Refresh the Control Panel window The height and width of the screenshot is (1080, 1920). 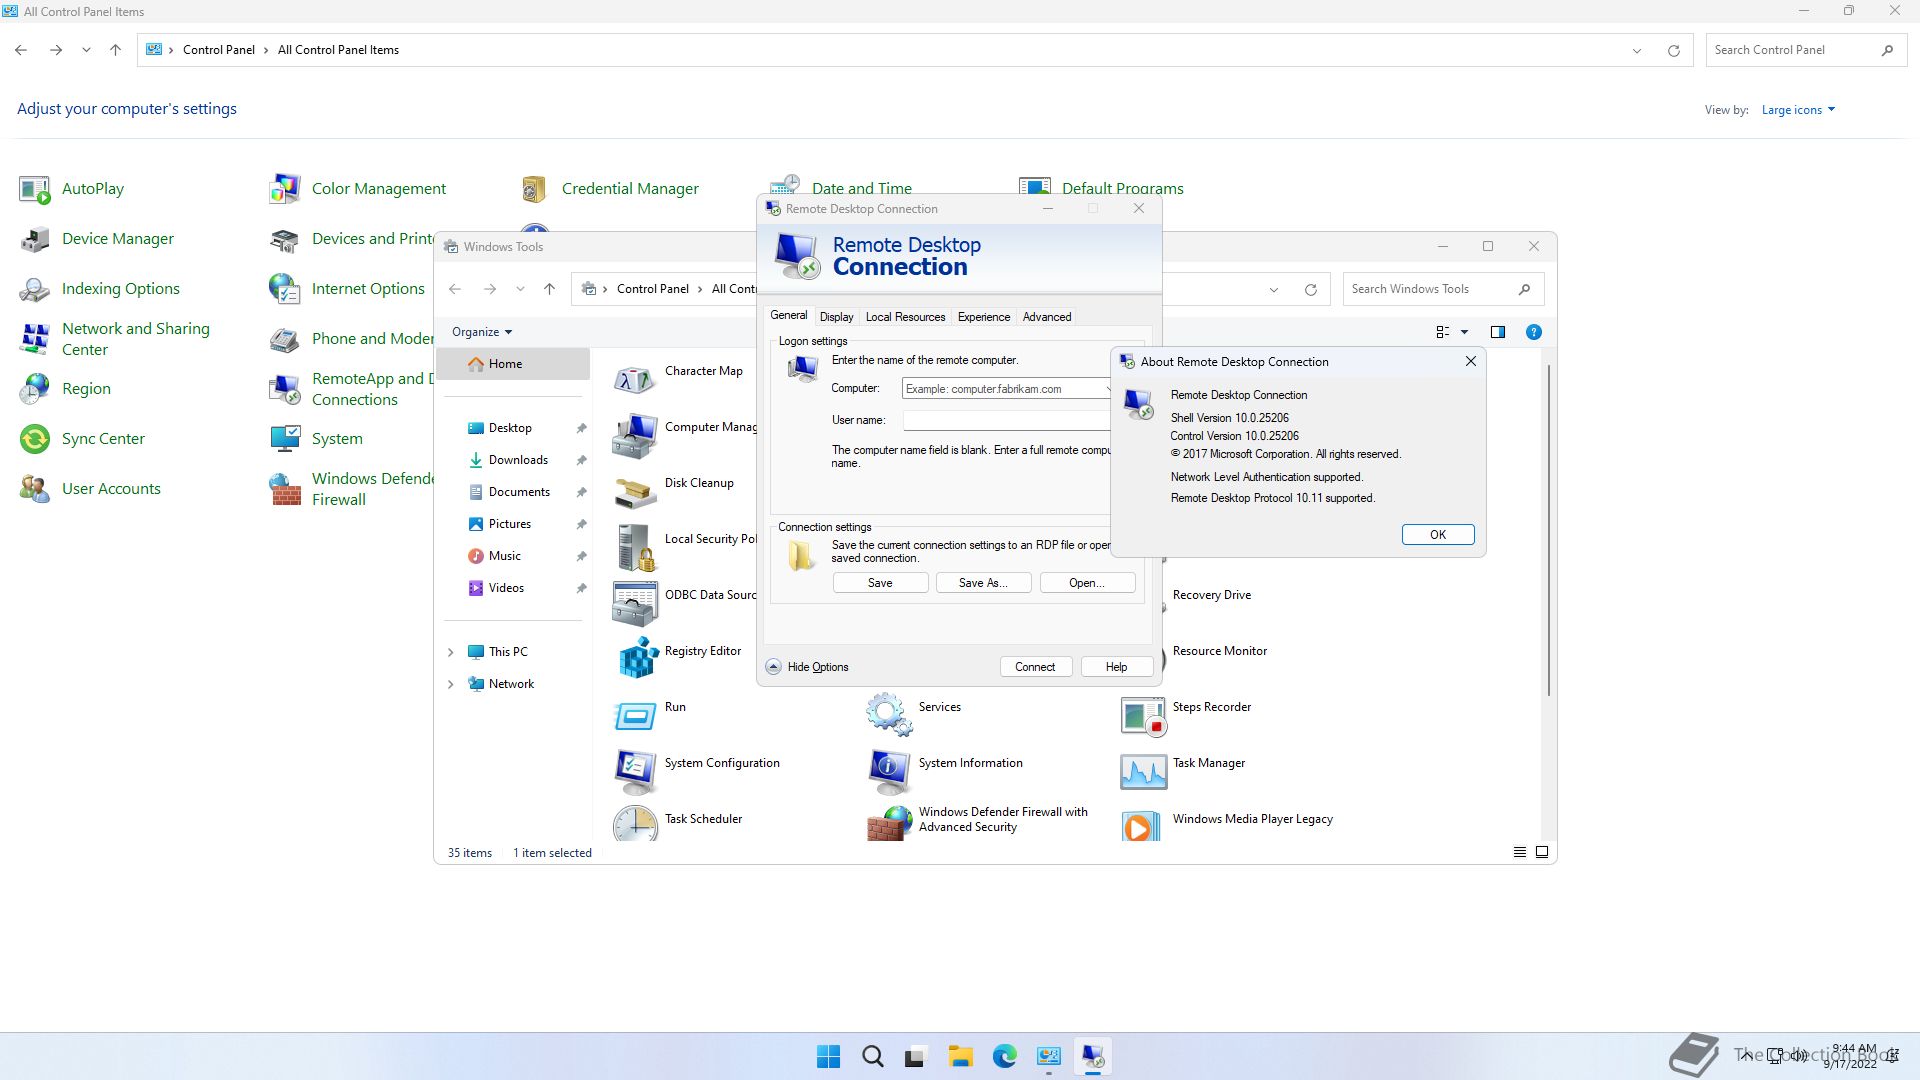tap(1673, 50)
